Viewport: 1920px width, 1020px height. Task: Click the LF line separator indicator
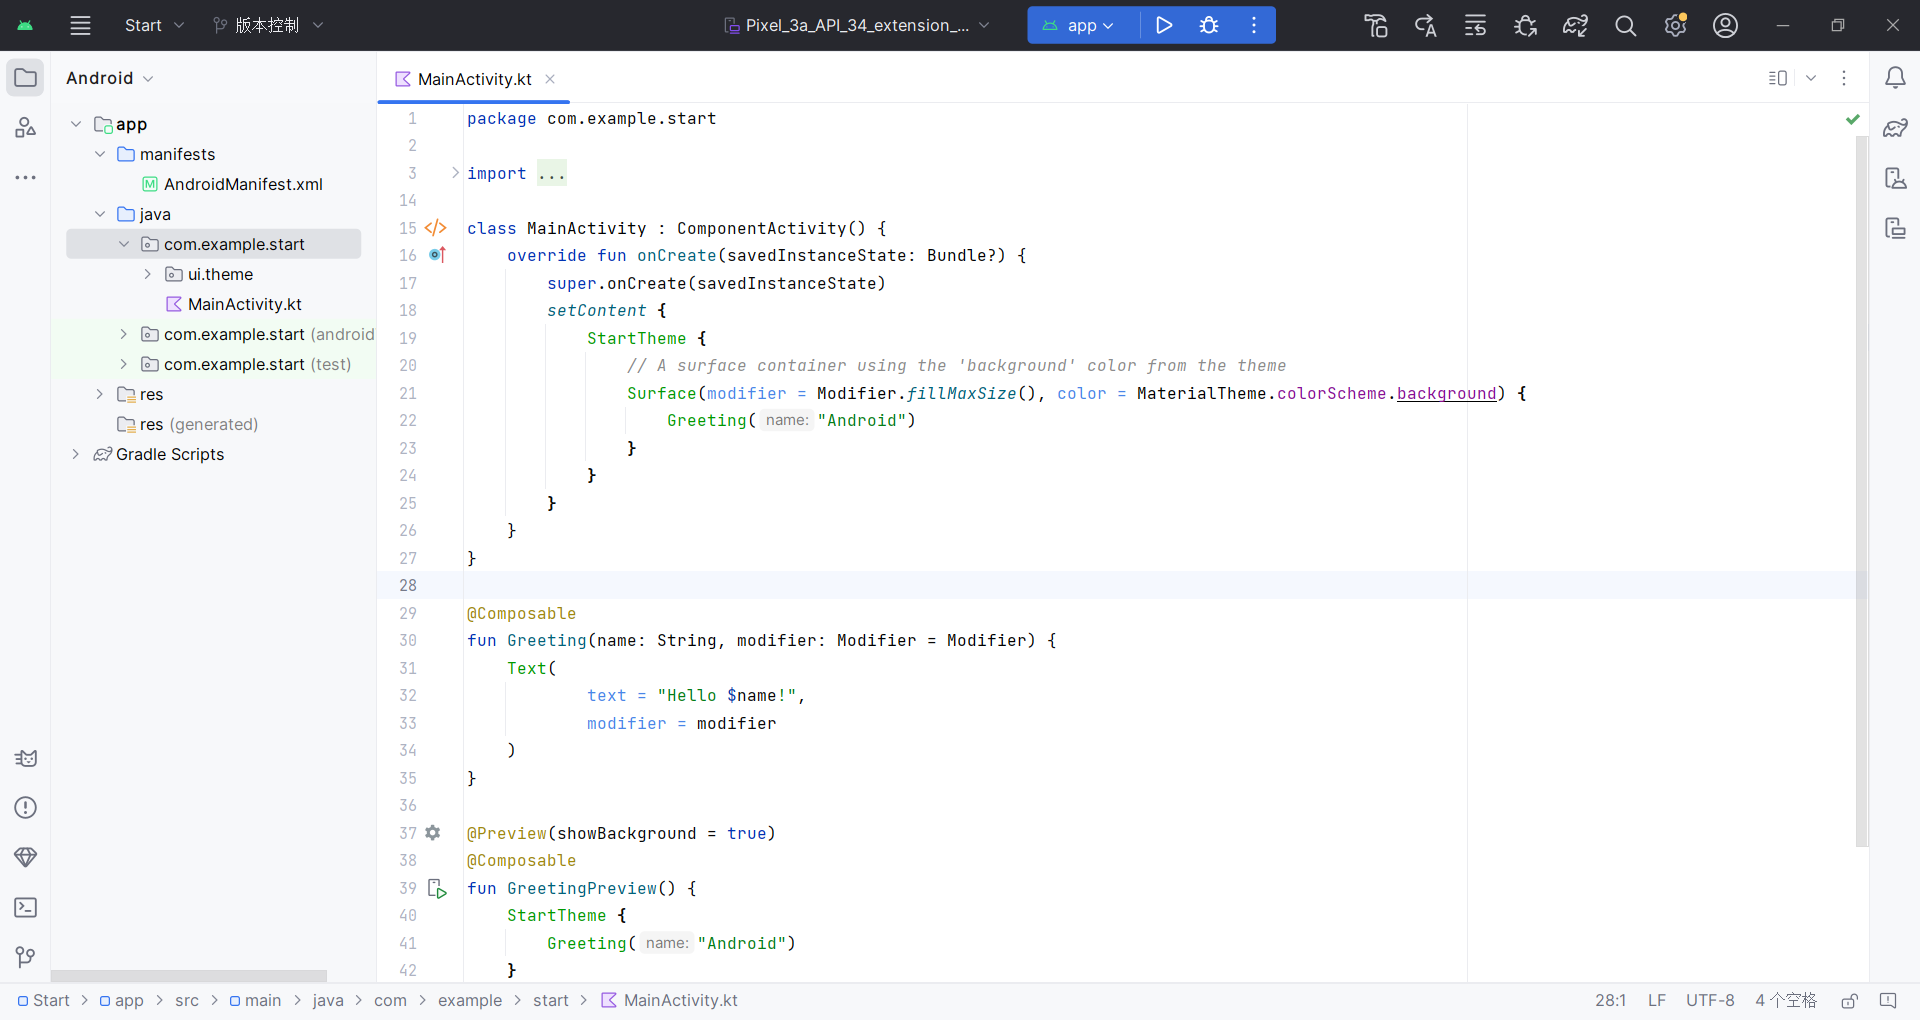[x=1657, y=1001]
